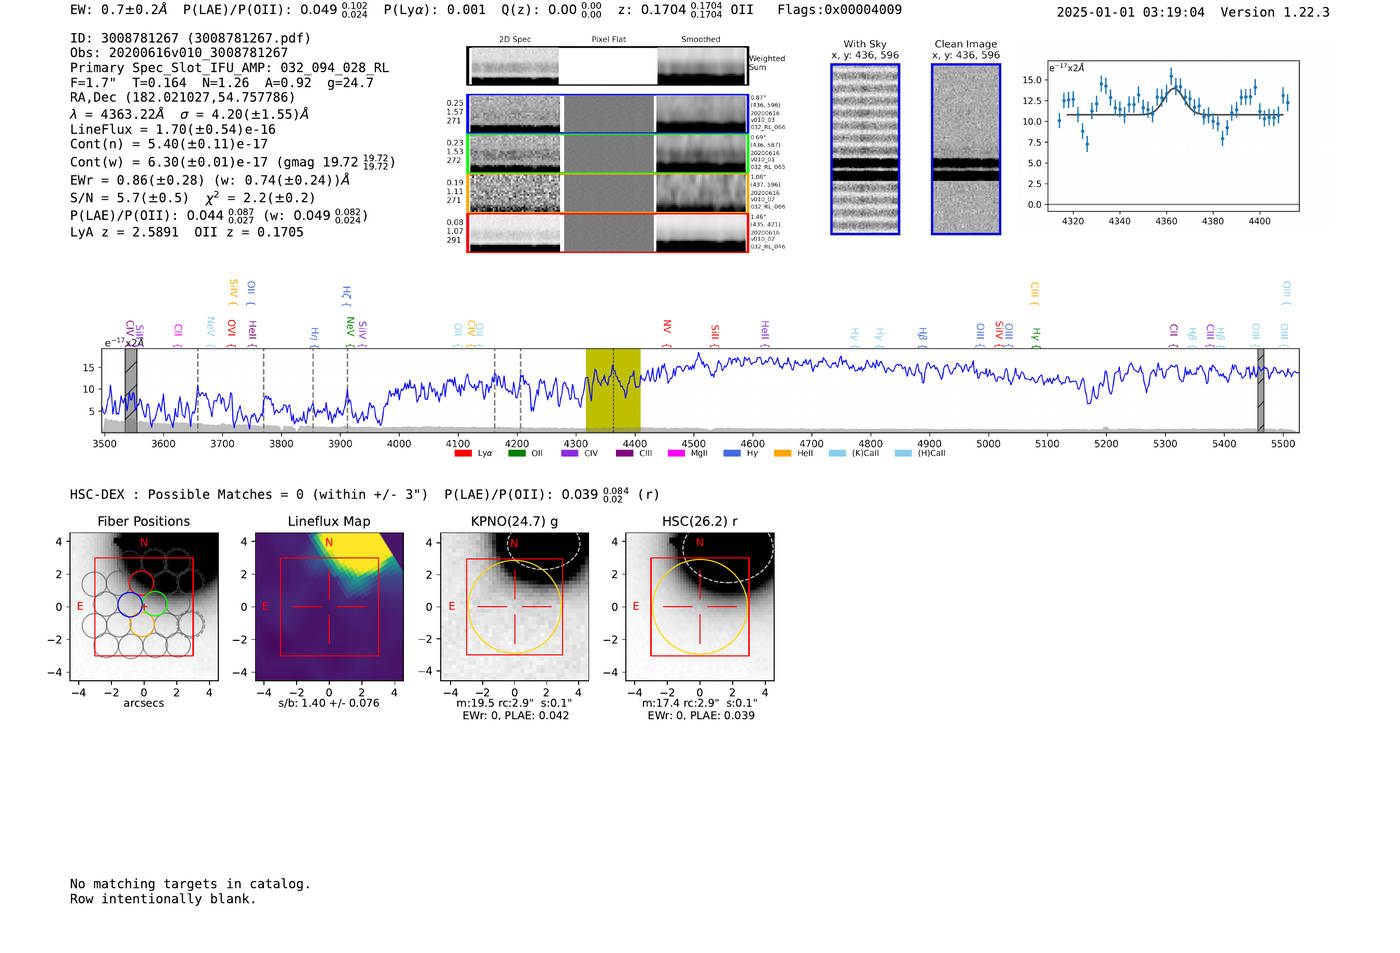Screen dimensions: 1400x953
Task: Select the HeII orange legend swatch
Action: 782,453
